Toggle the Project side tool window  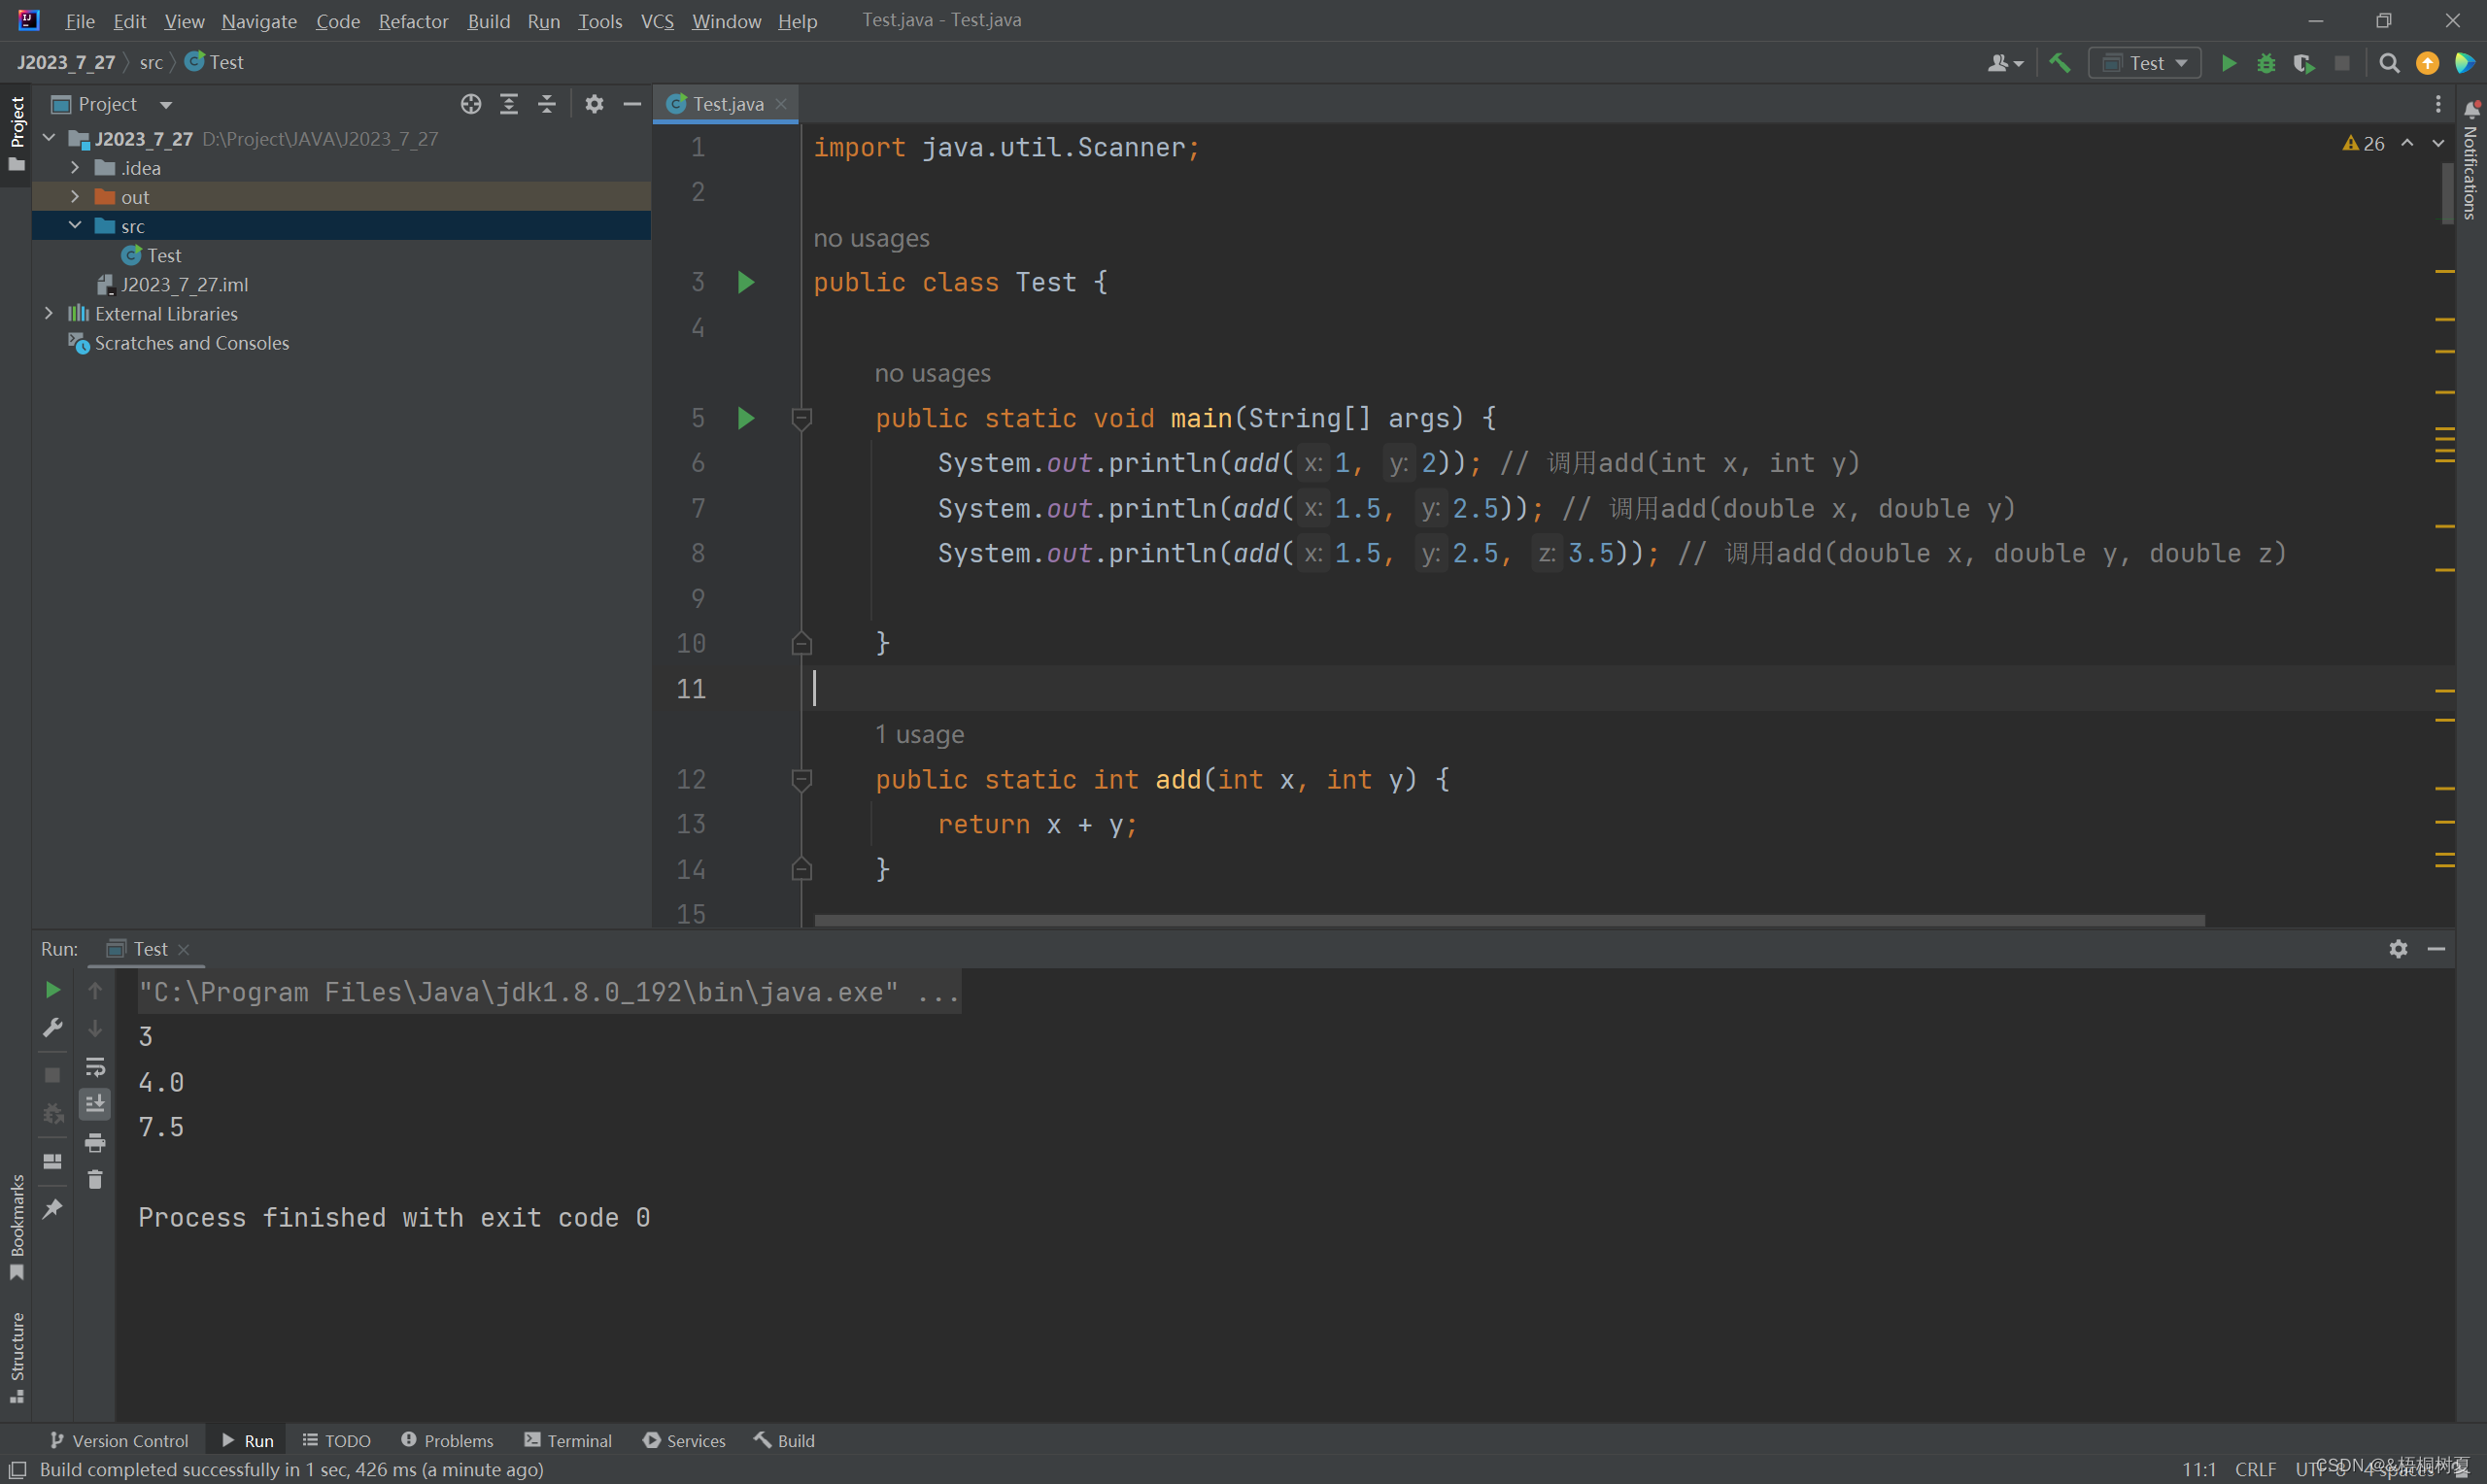point(16,133)
